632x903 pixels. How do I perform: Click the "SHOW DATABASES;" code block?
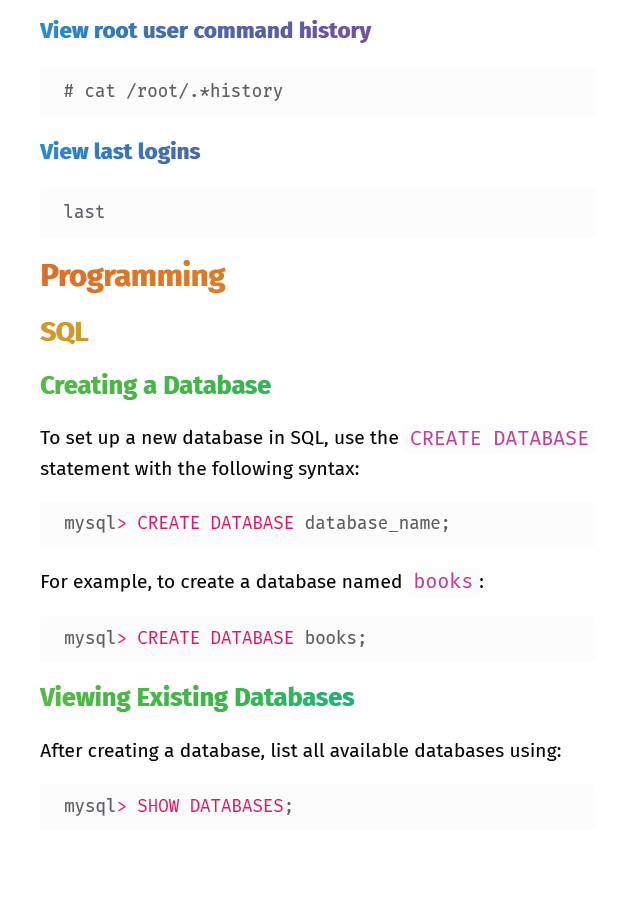point(317,806)
